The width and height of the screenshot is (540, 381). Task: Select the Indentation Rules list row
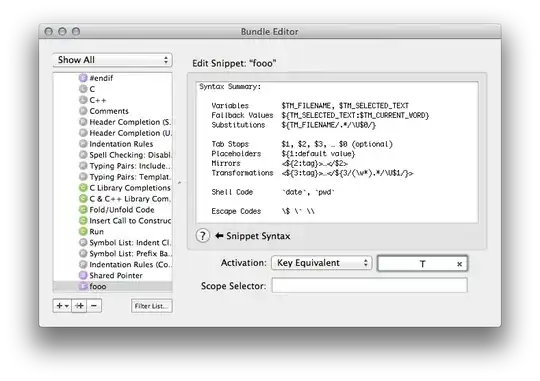pos(113,144)
